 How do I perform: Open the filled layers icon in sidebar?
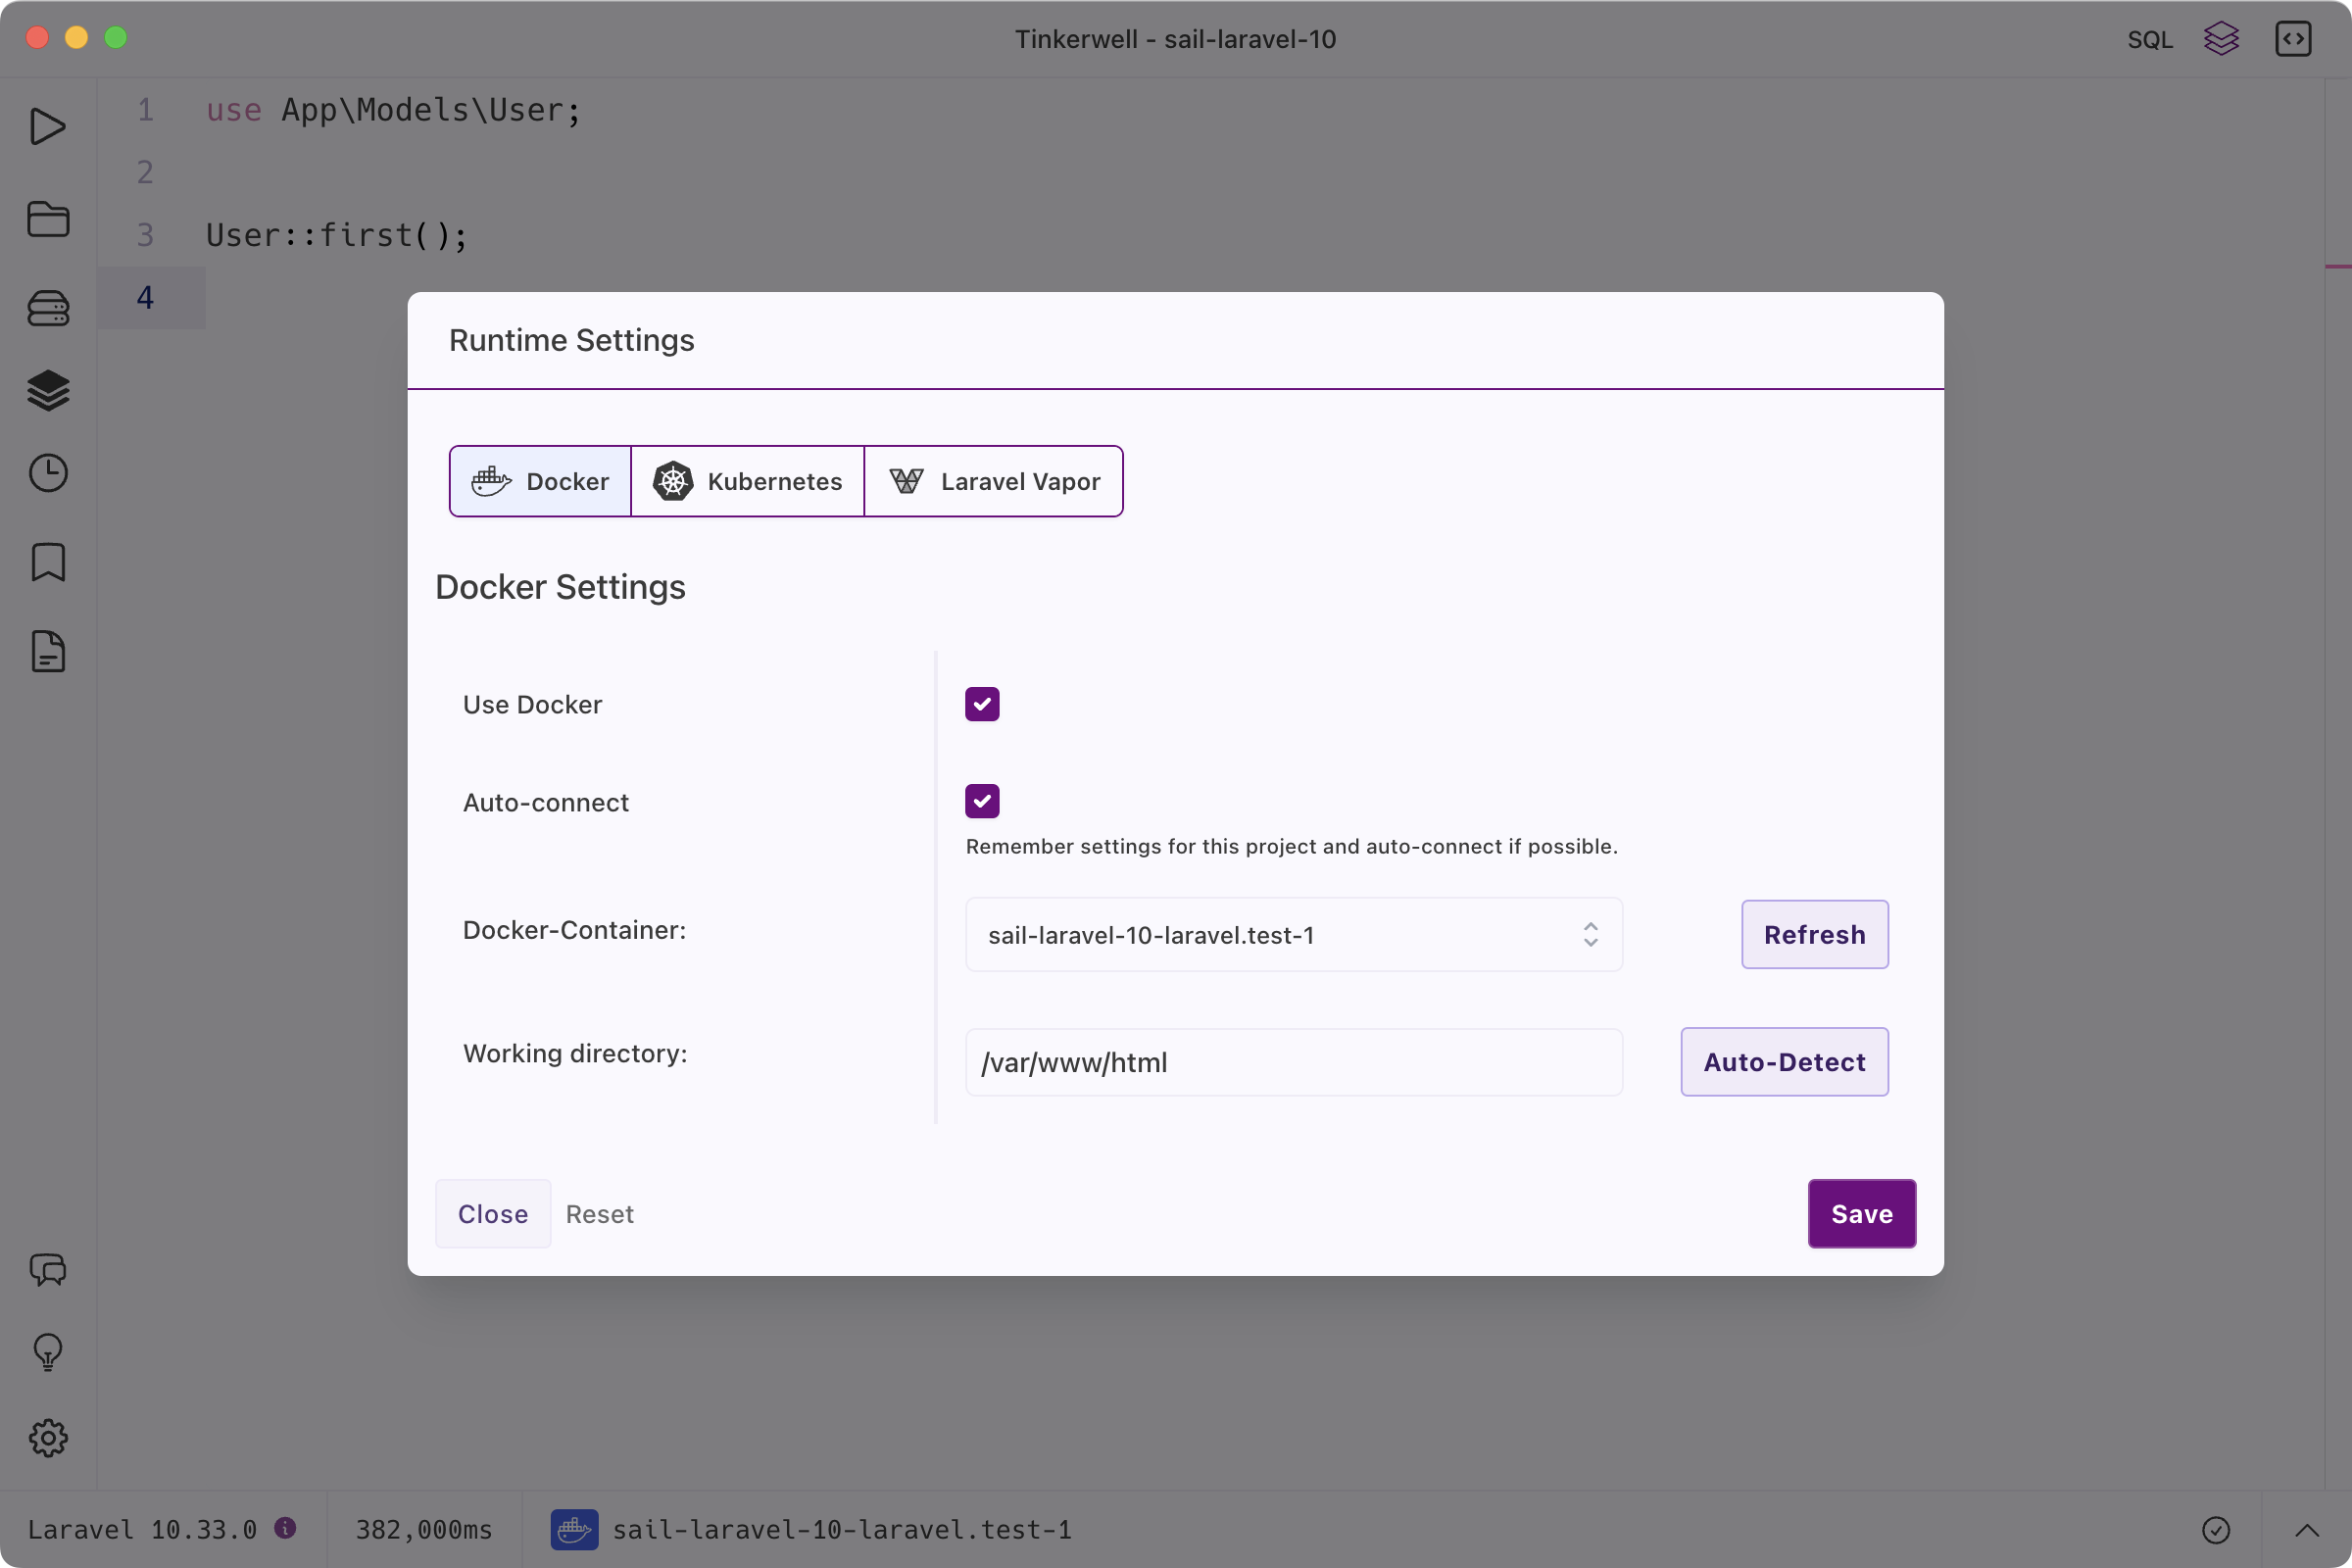pos(48,390)
